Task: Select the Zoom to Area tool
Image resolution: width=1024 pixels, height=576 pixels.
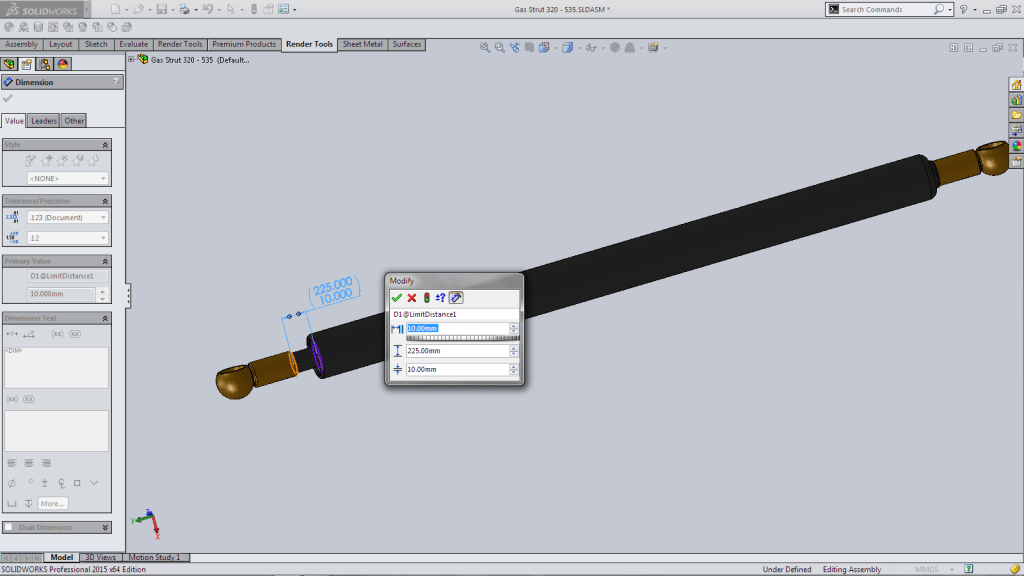Action: [x=499, y=45]
